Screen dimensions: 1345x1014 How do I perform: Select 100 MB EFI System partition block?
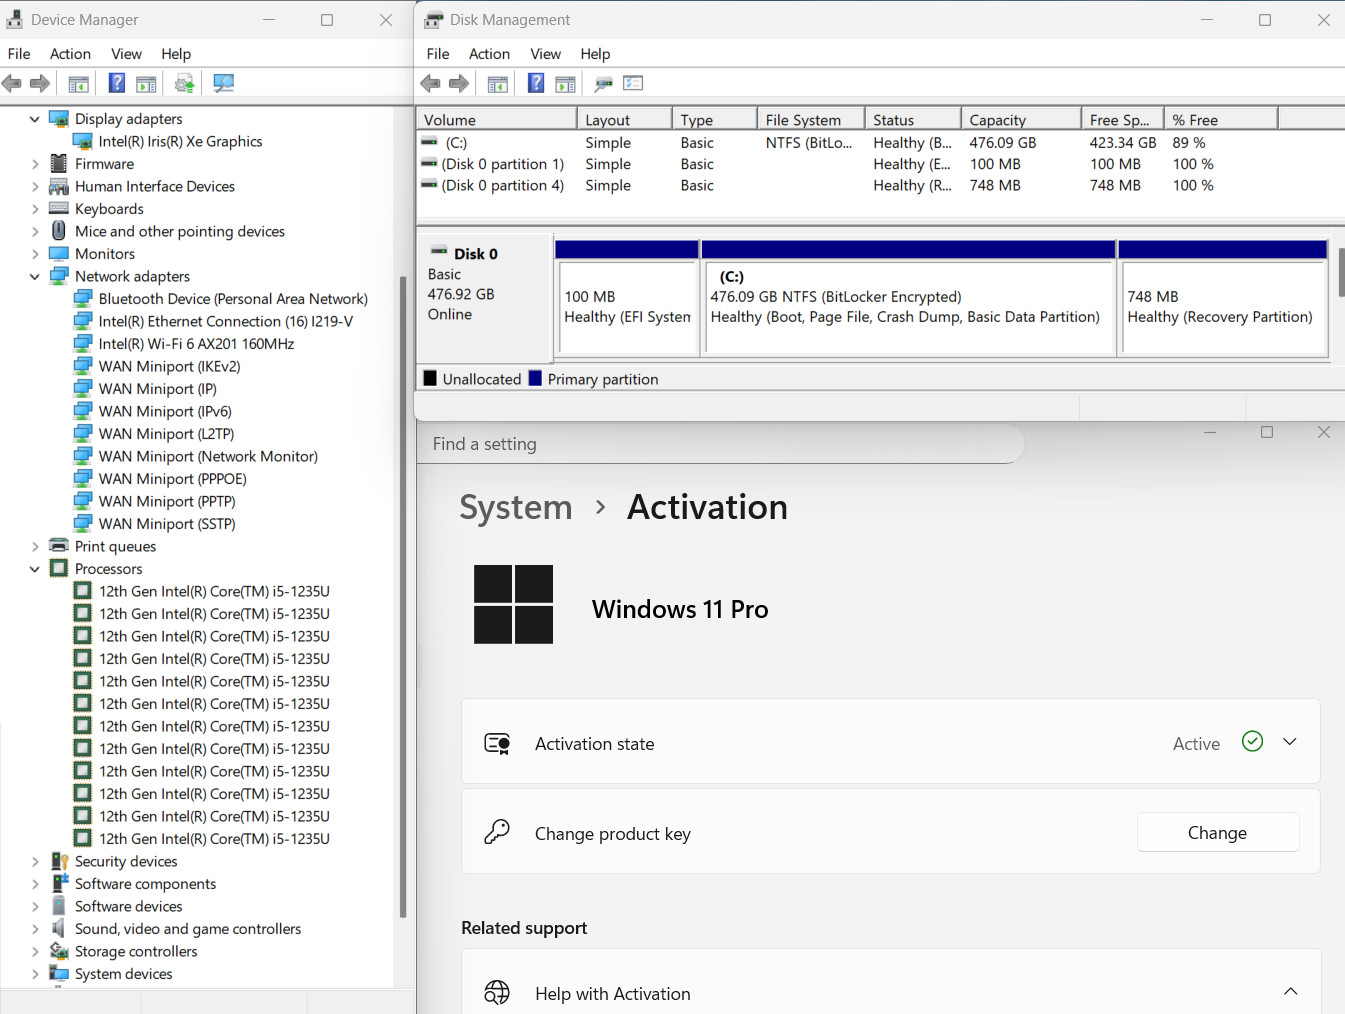click(x=627, y=298)
